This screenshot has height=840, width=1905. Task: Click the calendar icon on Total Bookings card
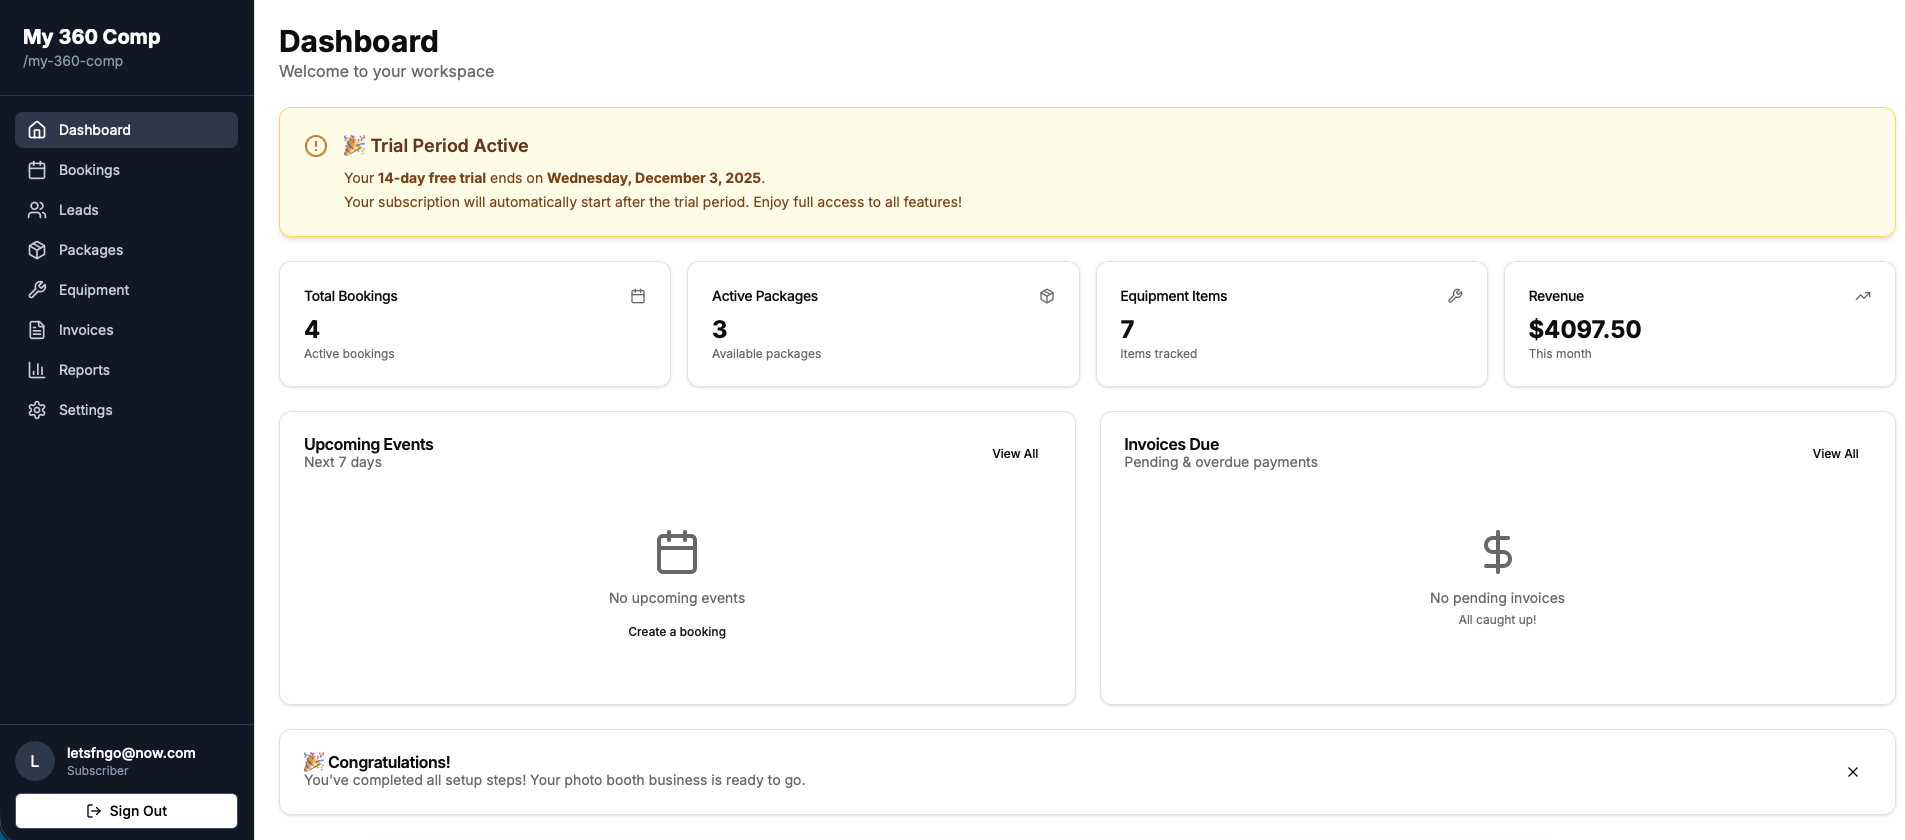pyautogui.click(x=638, y=296)
